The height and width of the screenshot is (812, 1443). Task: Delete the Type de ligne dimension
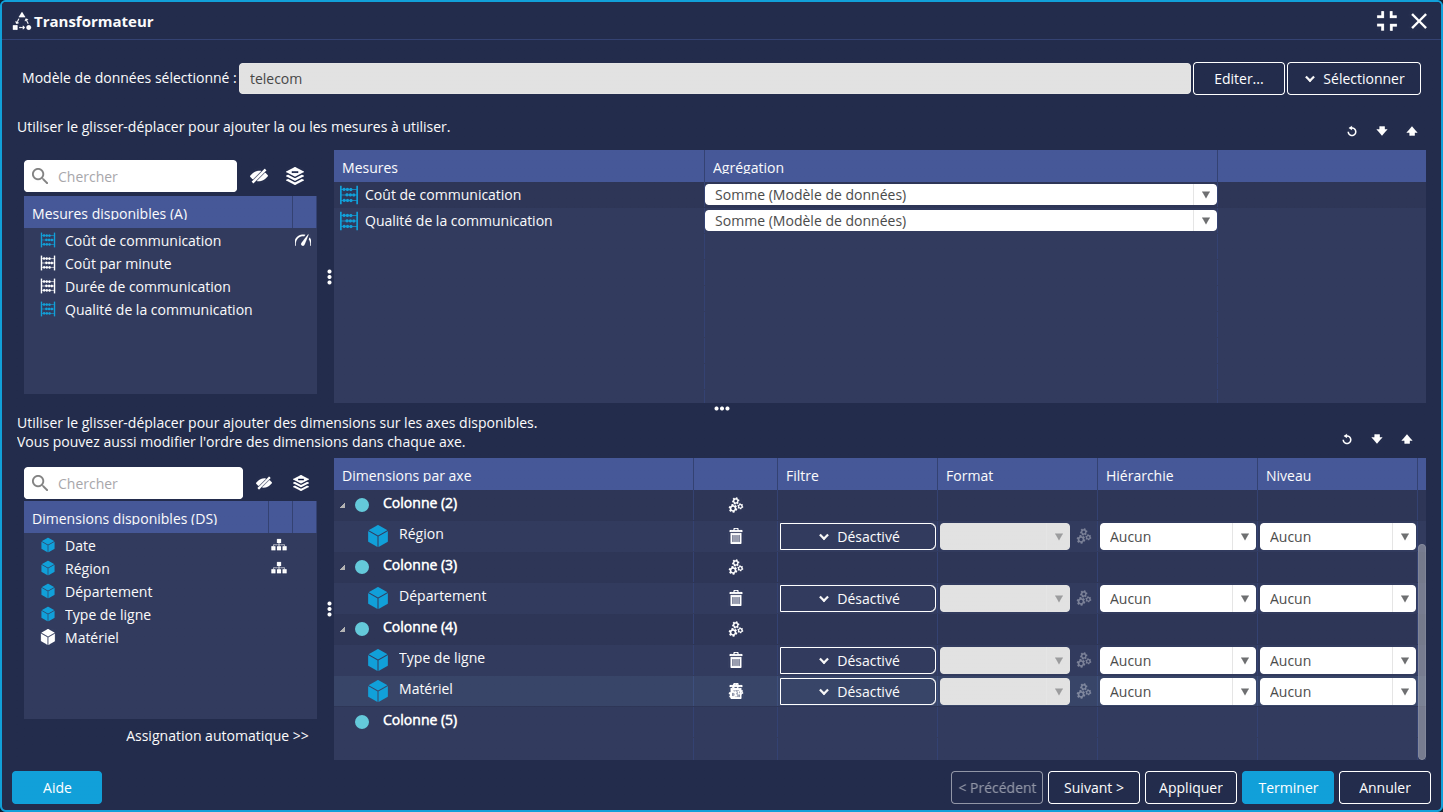coord(736,660)
